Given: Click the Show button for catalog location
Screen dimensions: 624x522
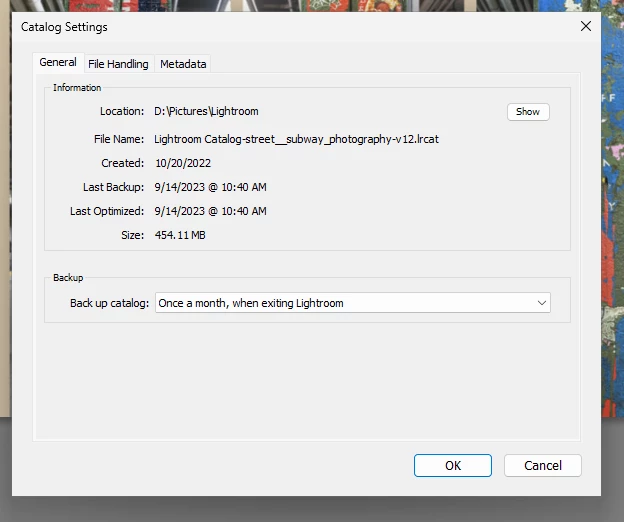Looking at the screenshot, I should (x=528, y=112).
